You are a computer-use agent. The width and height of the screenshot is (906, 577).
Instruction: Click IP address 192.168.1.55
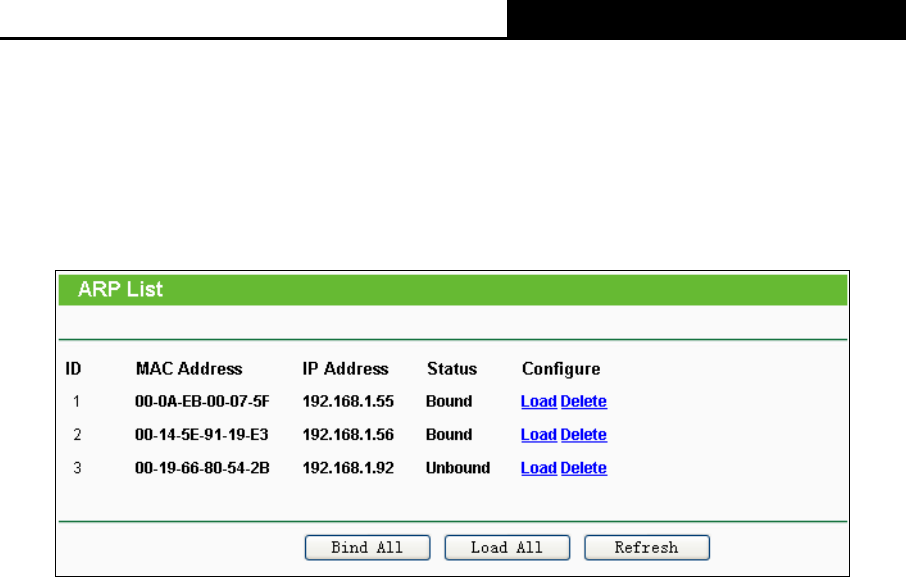(348, 401)
